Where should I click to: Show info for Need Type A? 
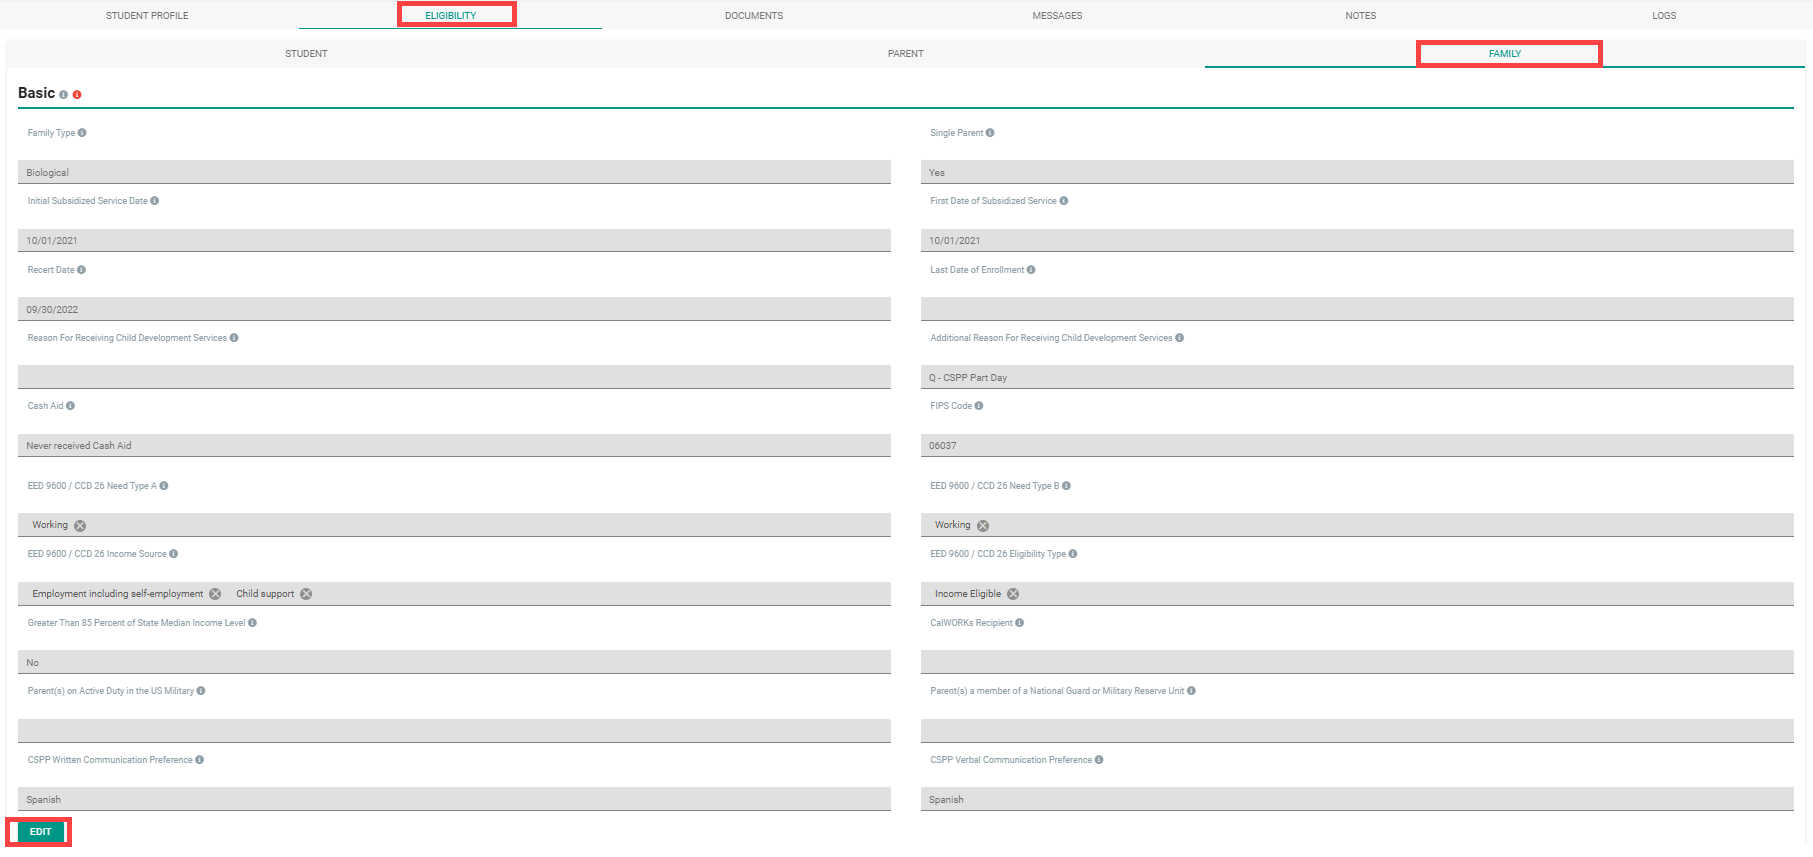coord(164,486)
